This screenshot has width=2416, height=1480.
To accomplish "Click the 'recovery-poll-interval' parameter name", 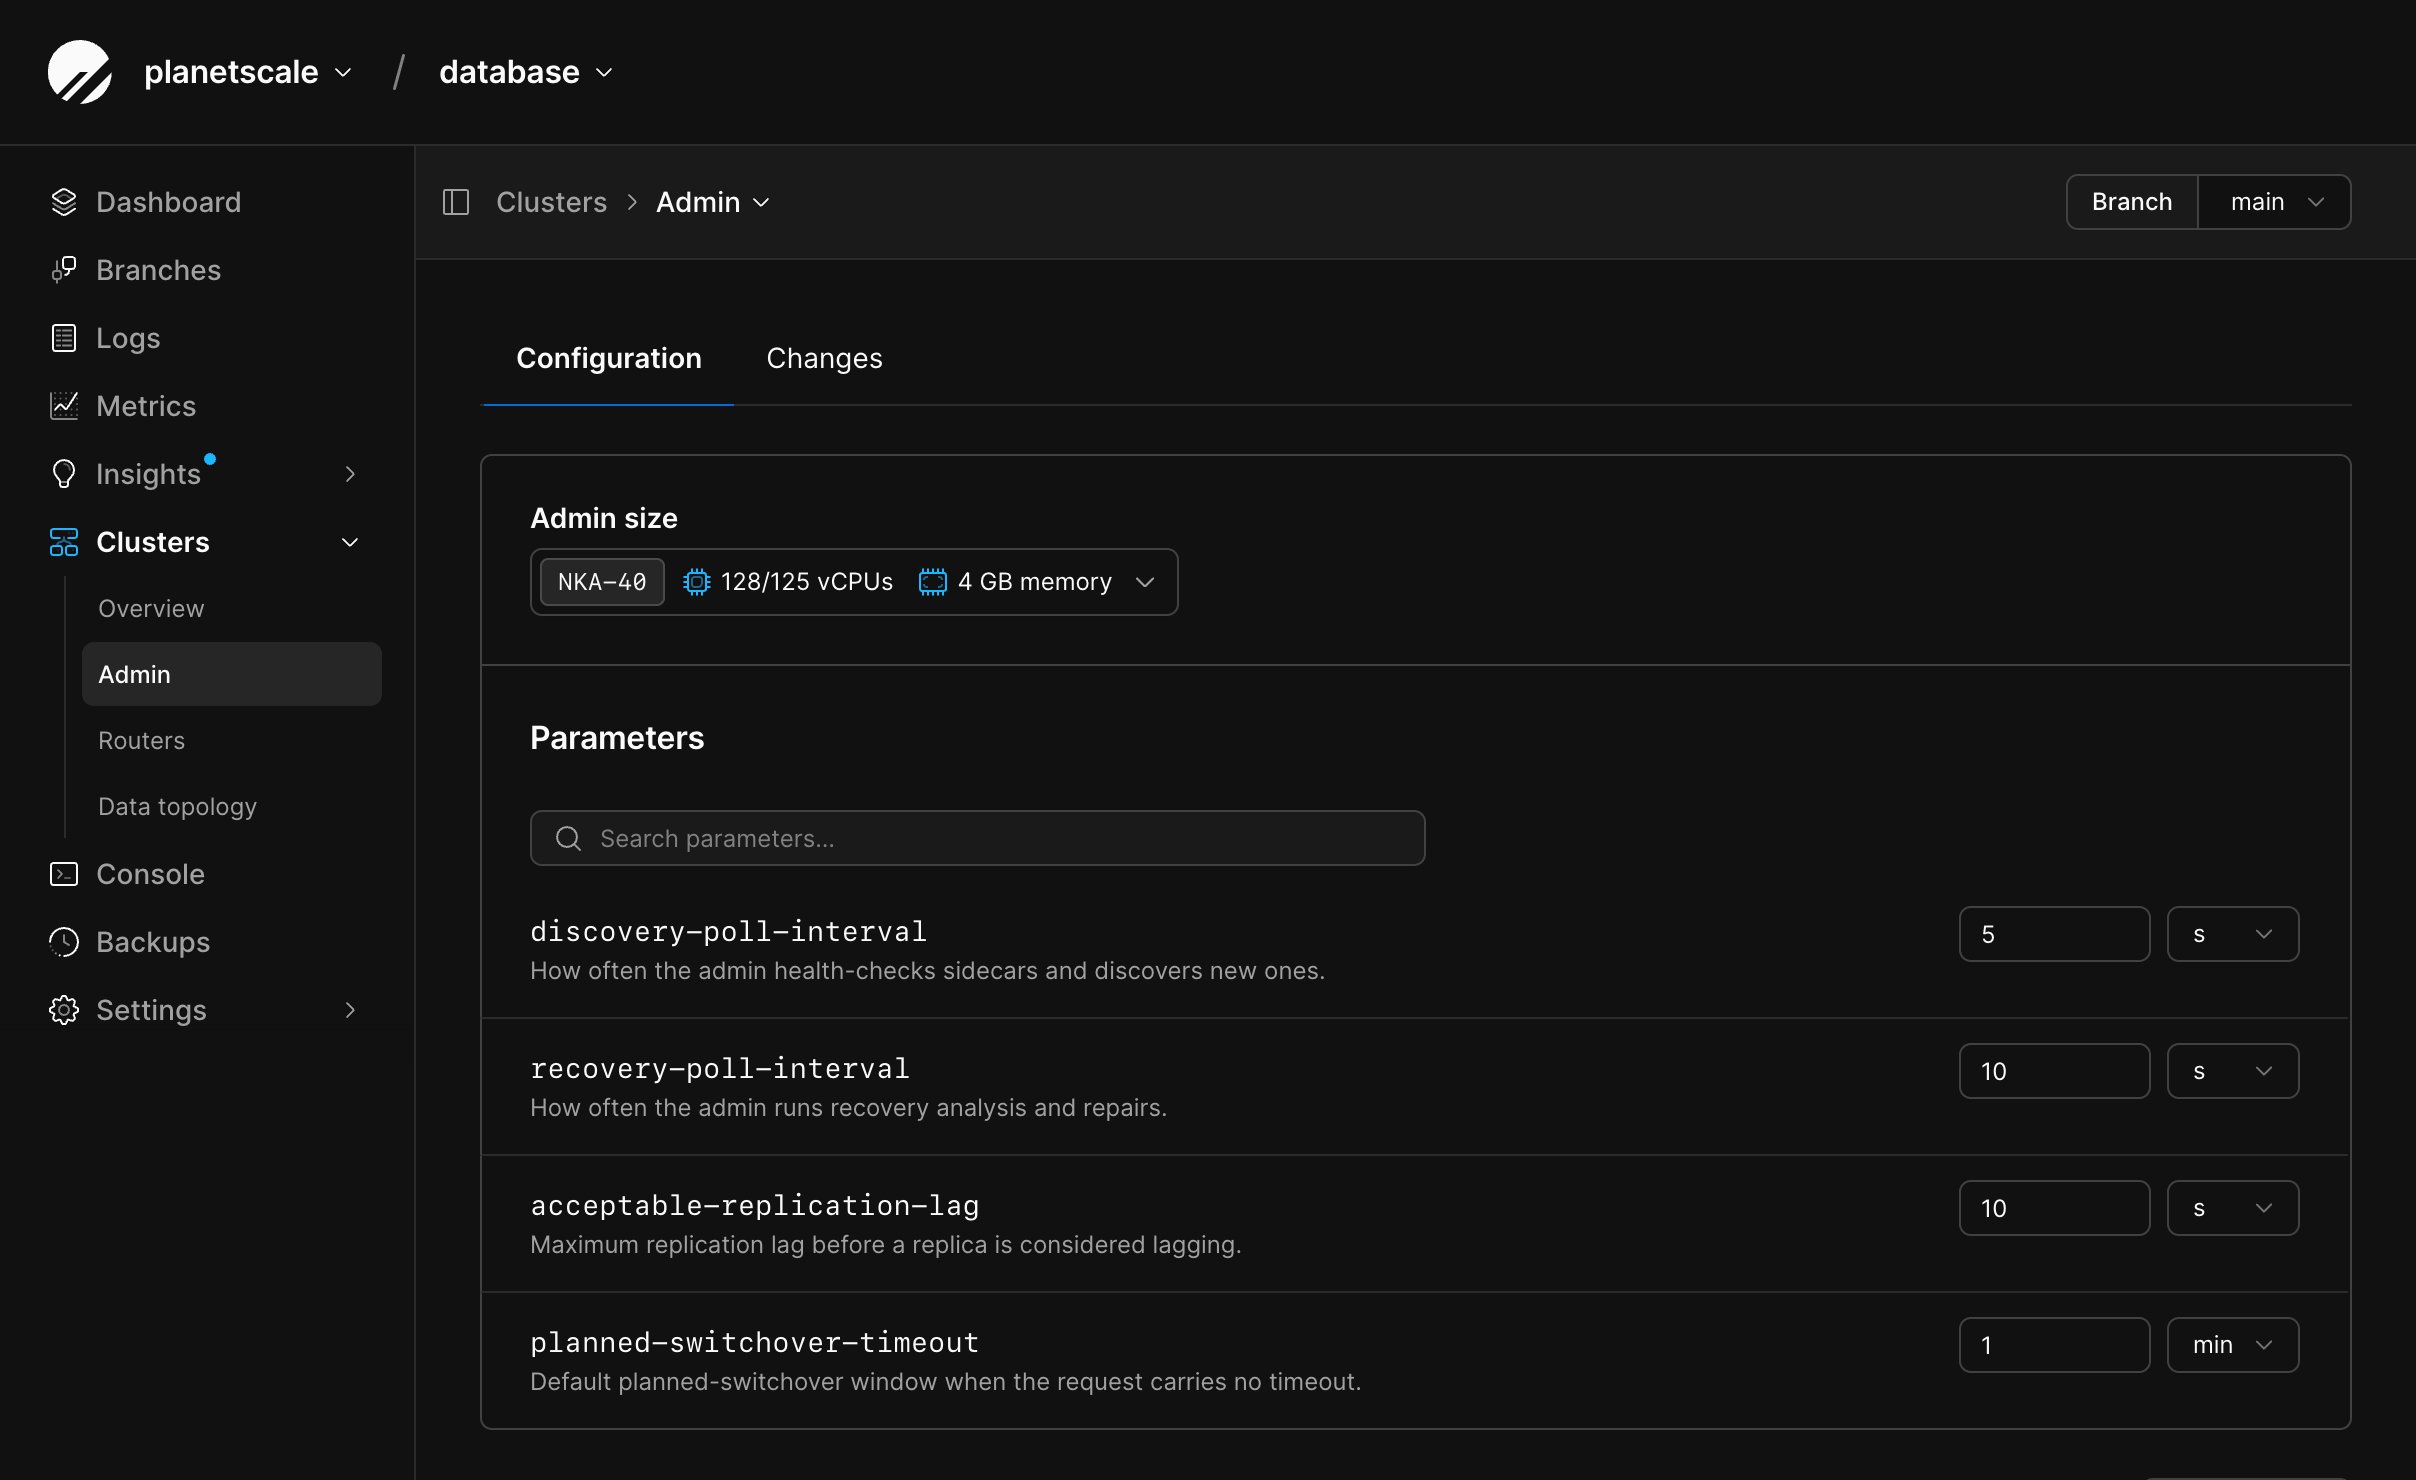I will tap(720, 1068).
